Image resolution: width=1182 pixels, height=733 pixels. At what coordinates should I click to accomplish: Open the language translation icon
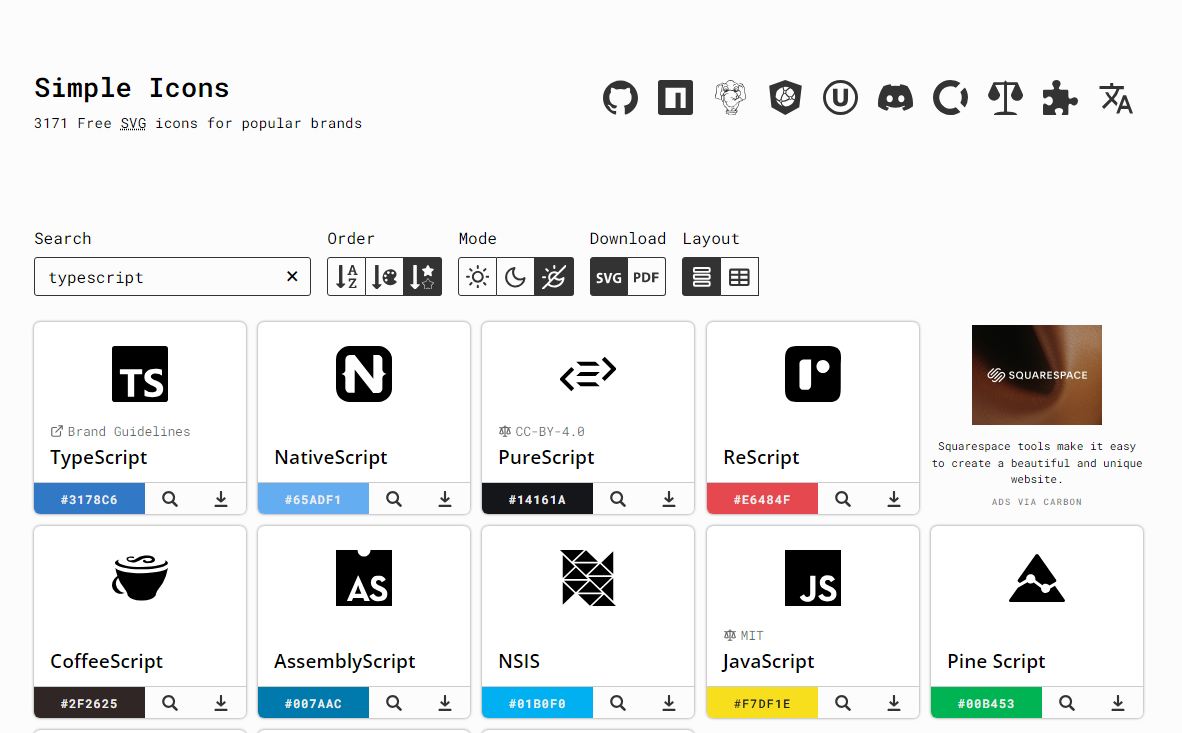click(1116, 98)
